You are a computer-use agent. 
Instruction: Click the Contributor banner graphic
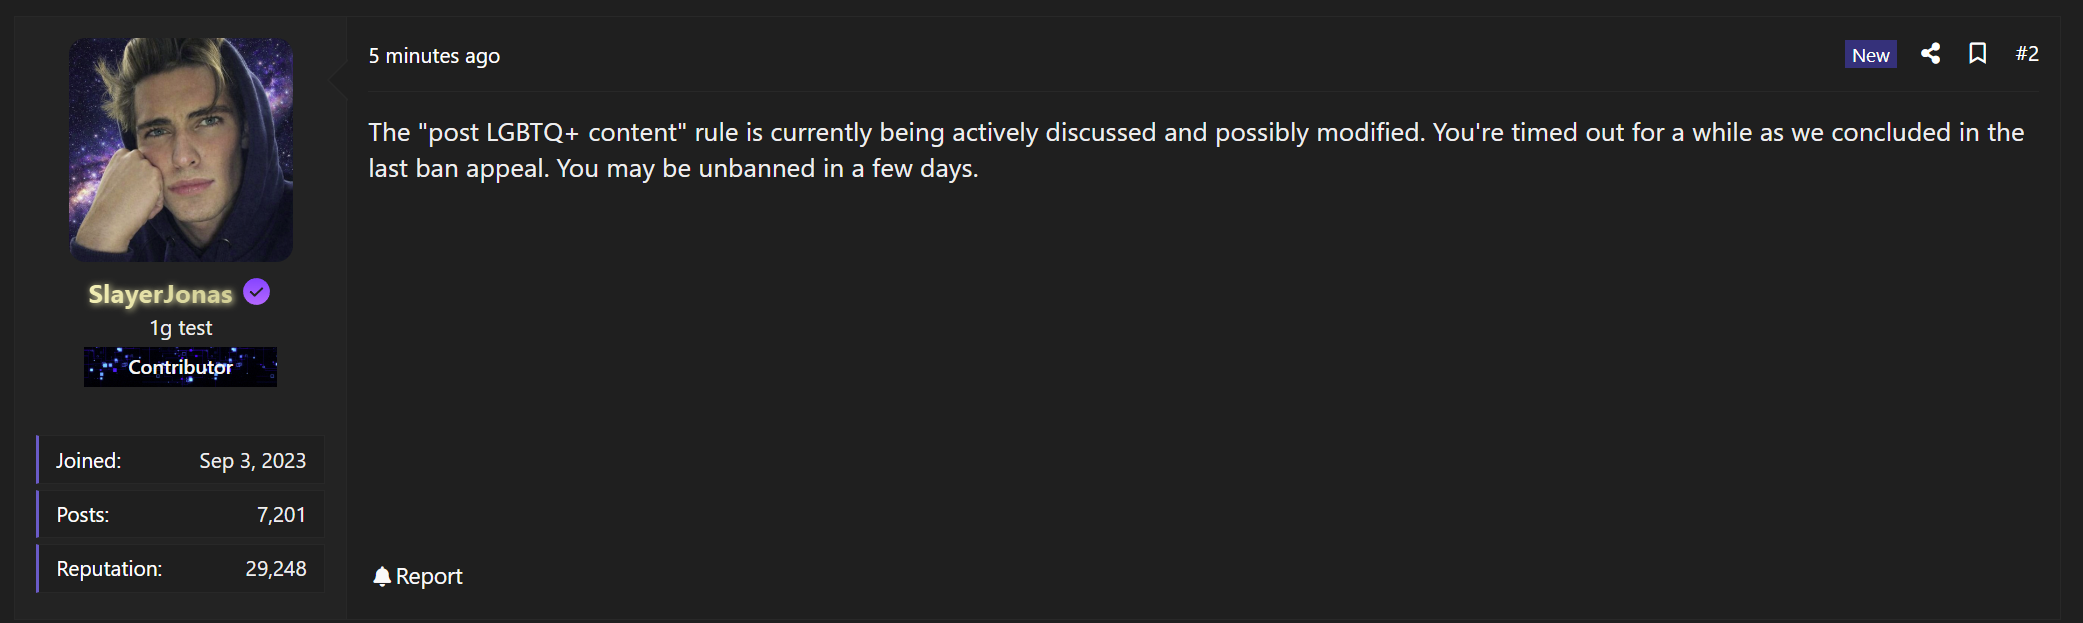pos(180,366)
